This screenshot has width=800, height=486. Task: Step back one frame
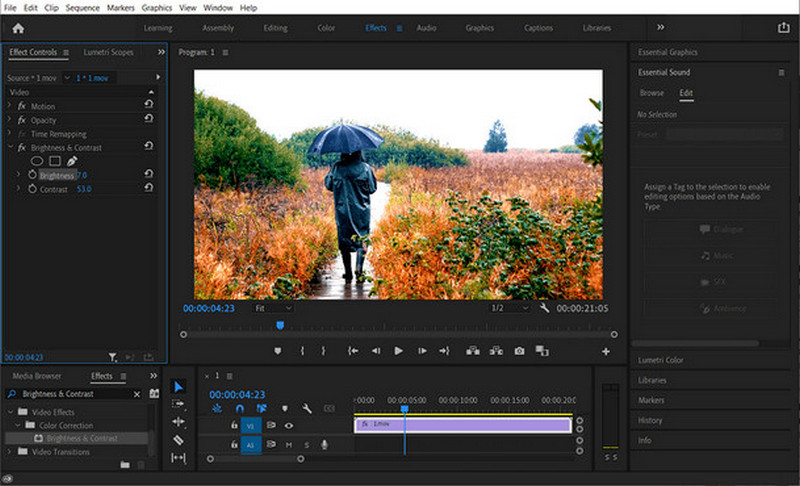pyautogui.click(x=376, y=351)
